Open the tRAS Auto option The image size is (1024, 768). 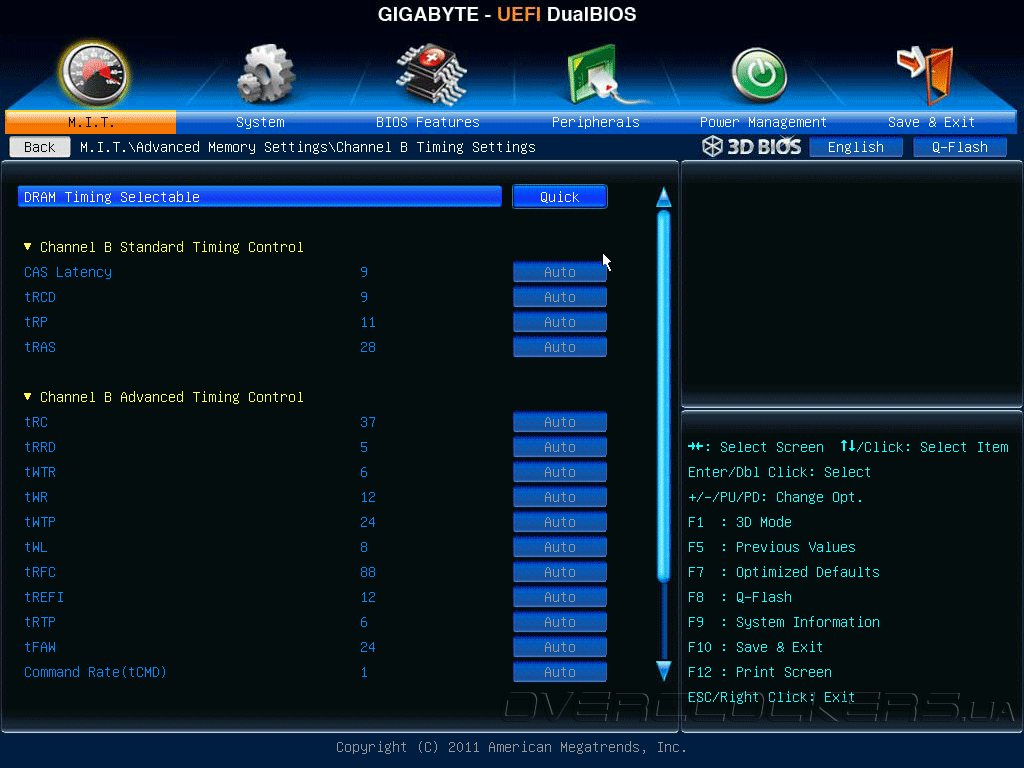tap(560, 347)
